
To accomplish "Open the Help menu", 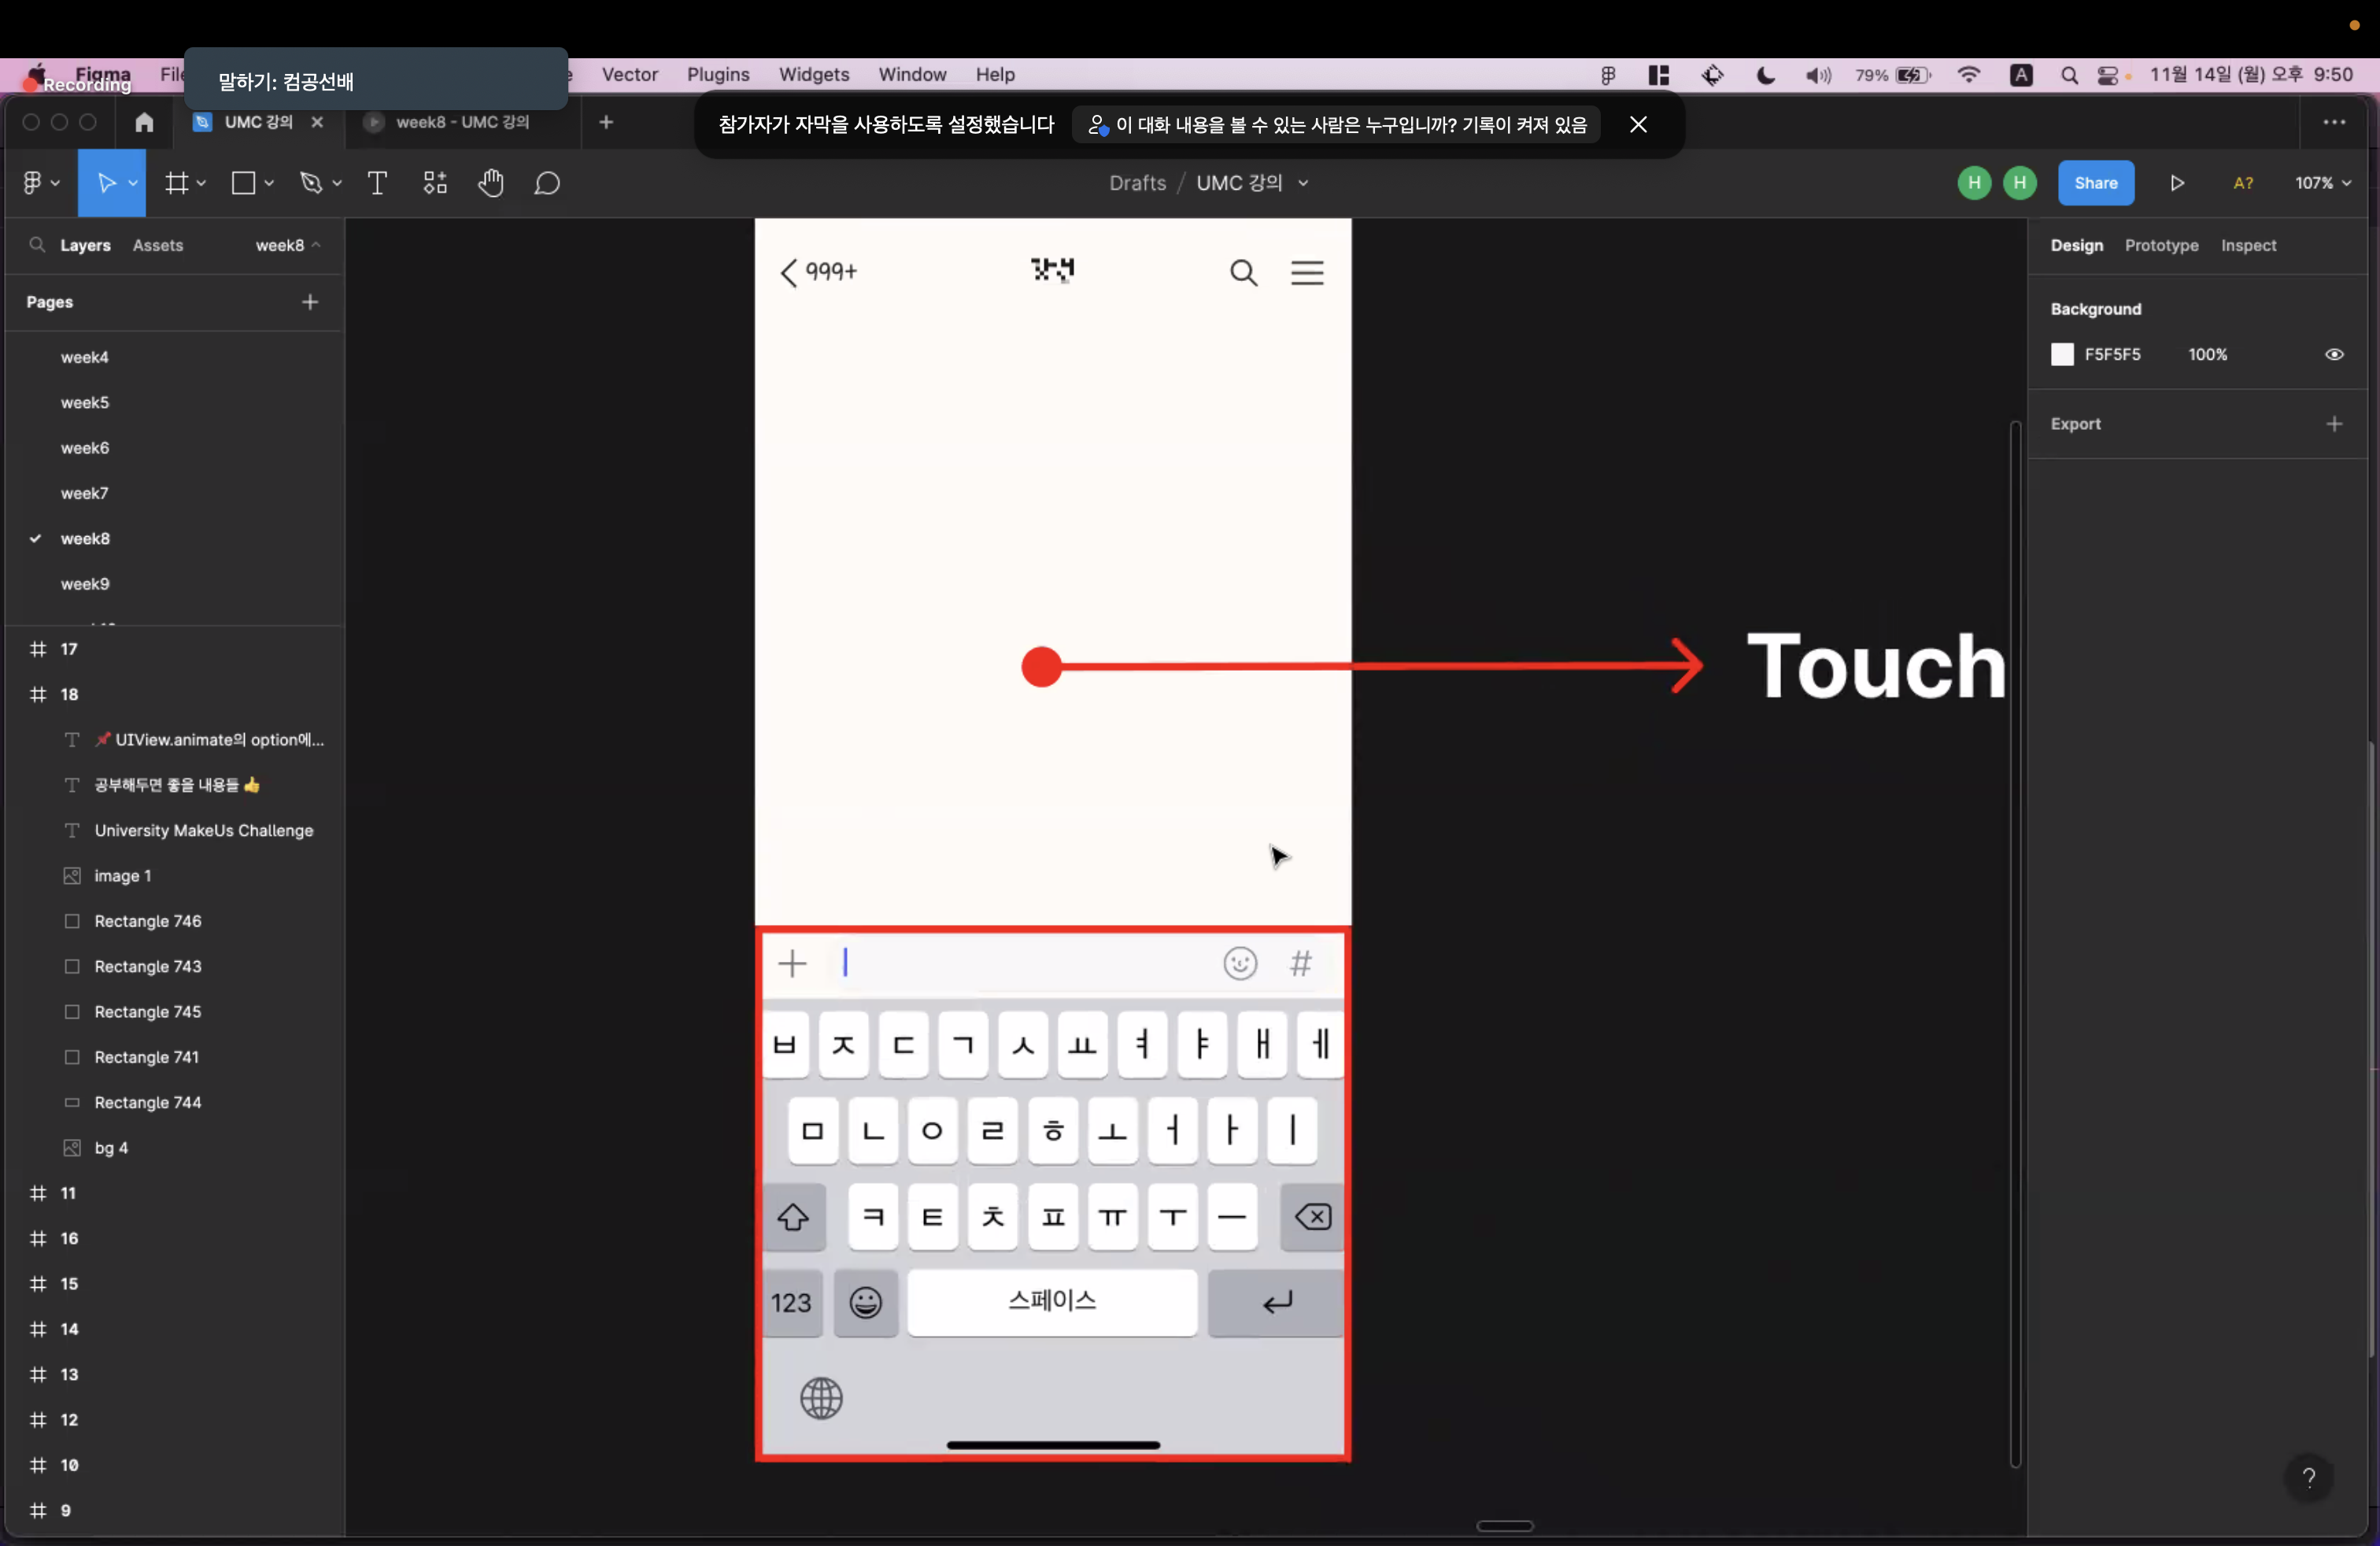I will click(x=994, y=75).
